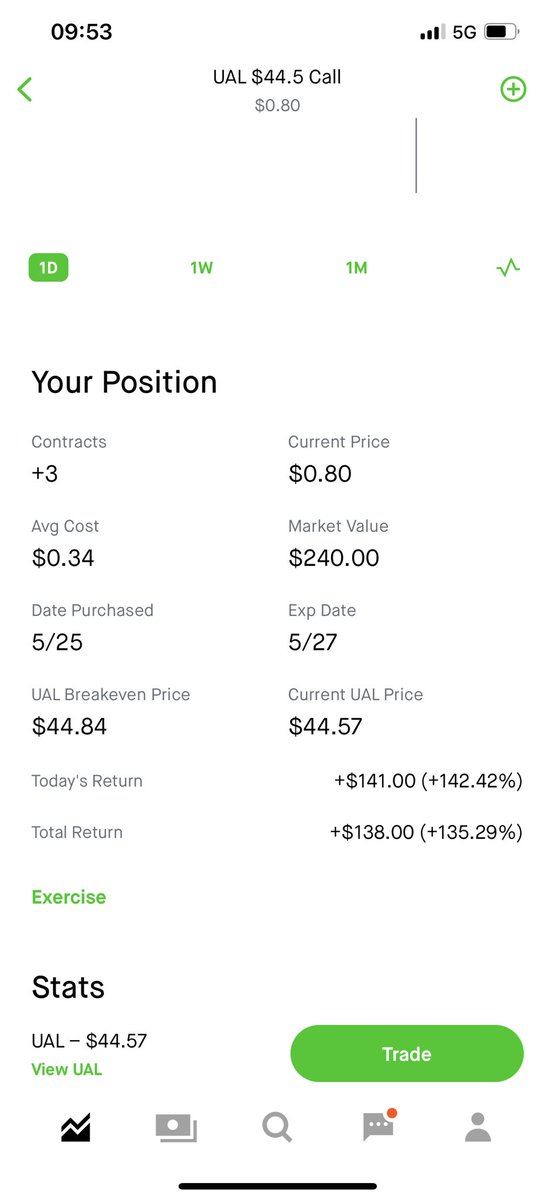
Task: Open messages tab with notification dot
Action: pos(379,1126)
